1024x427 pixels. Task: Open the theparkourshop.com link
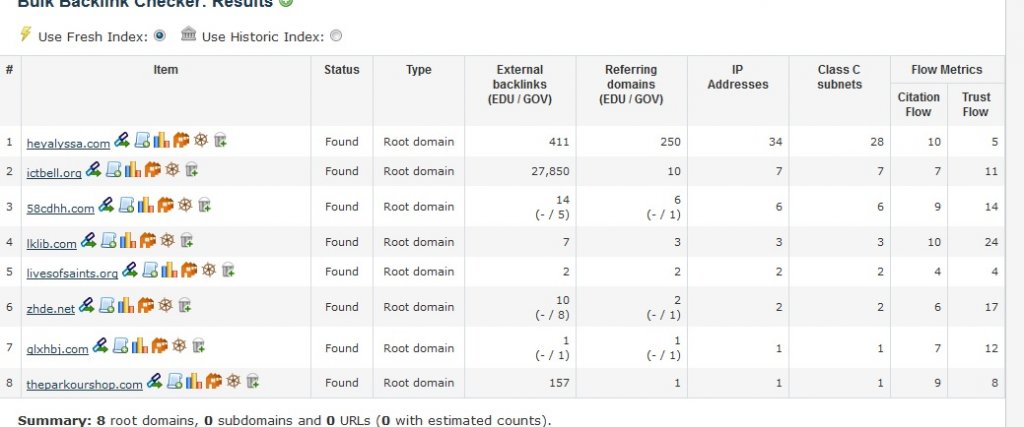click(84, 385)
